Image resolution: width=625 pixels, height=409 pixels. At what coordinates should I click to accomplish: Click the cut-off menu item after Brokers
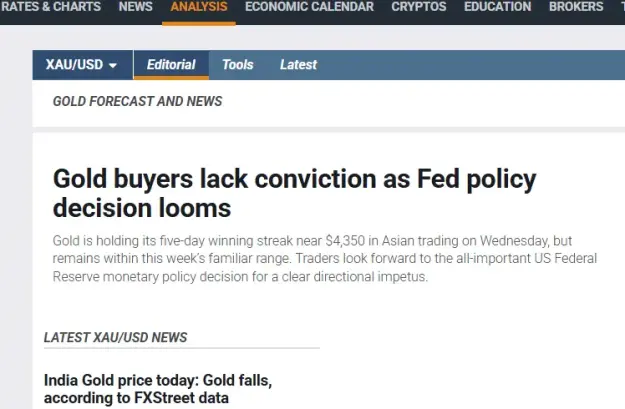click(623, 7)
